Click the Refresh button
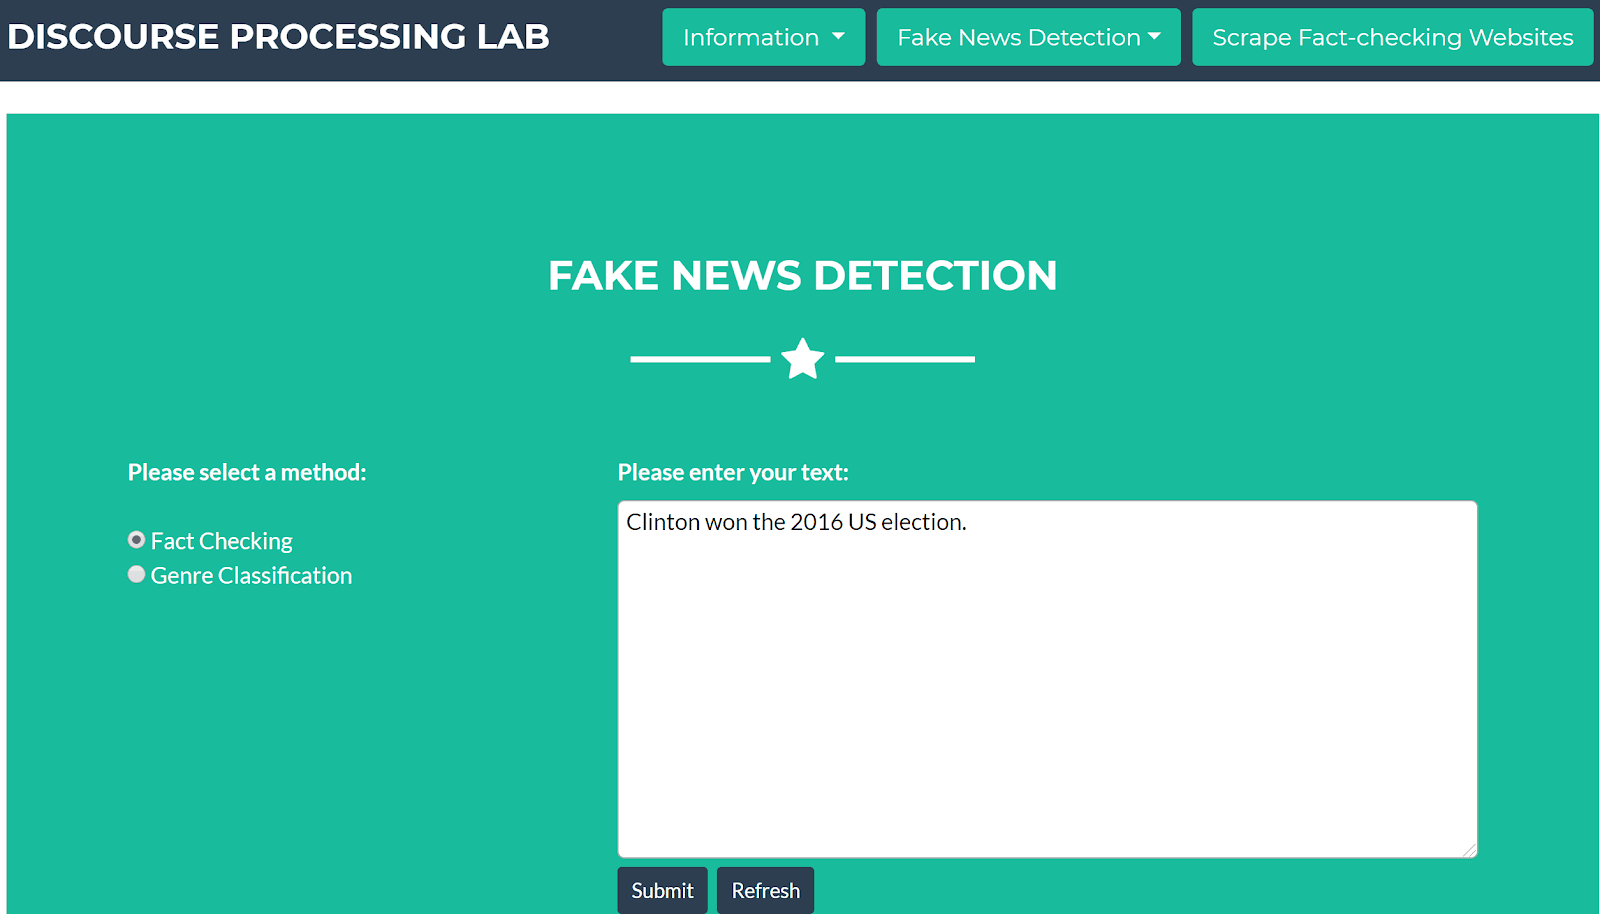 (x=765, y=890)
